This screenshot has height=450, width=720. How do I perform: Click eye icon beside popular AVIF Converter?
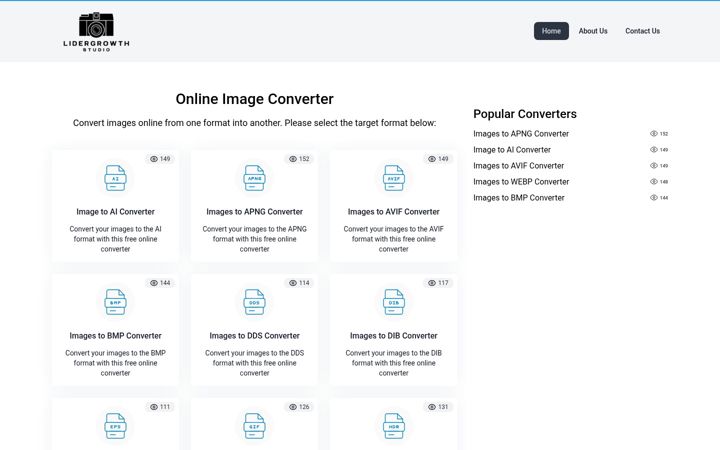point(654,166)
